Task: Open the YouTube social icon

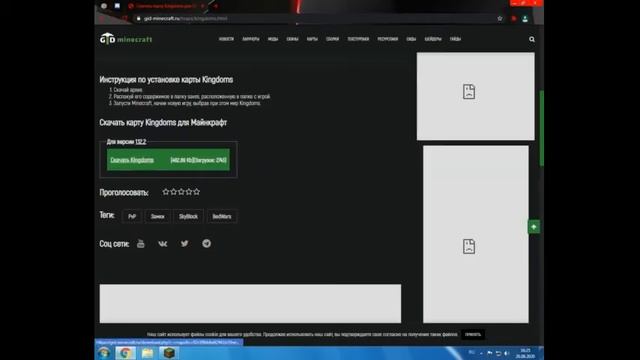Action: pos(141,244)
